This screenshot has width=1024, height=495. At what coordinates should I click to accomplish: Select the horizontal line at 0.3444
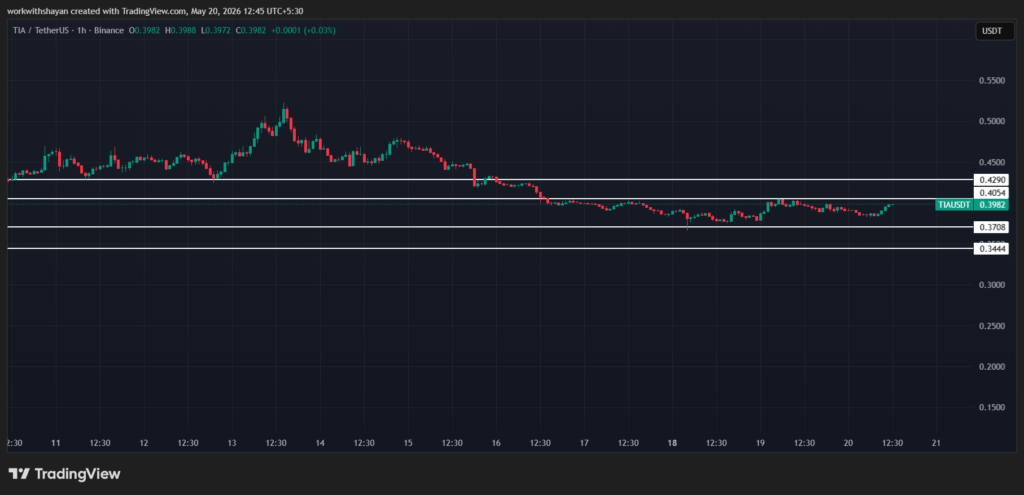click(490, 249)
